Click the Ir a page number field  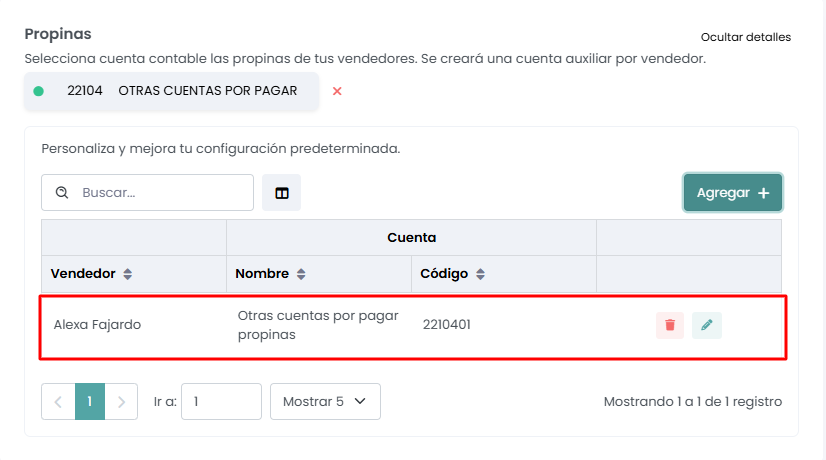click(221, 402)
